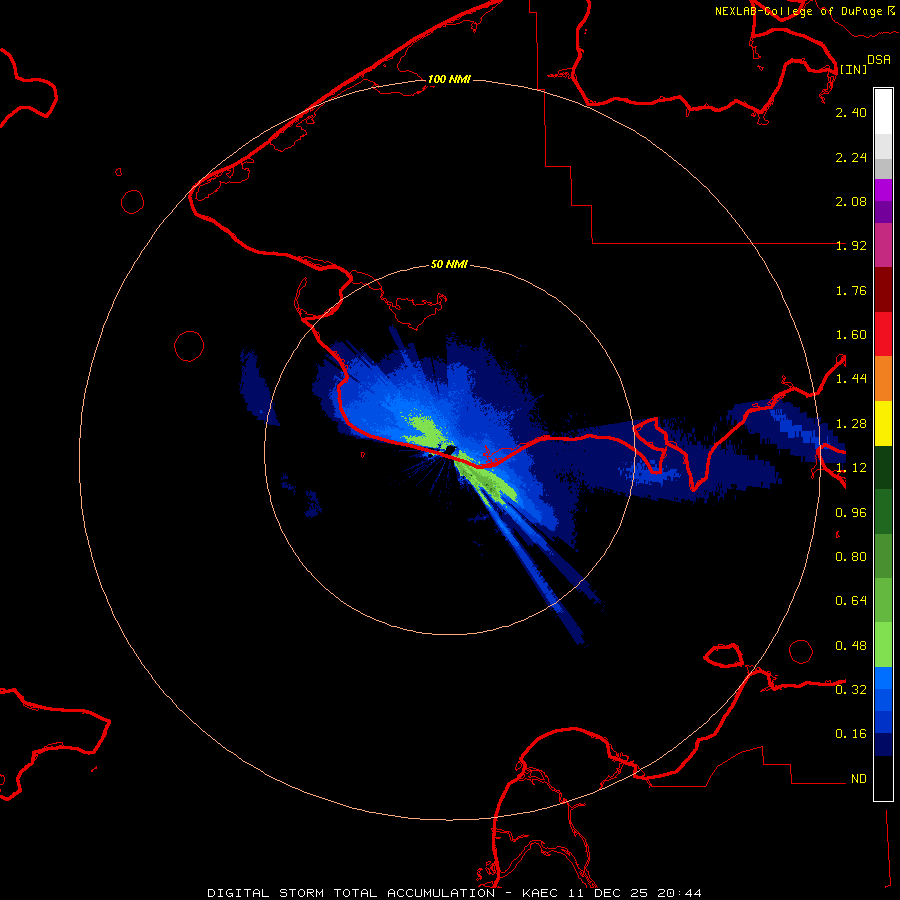Select the 1.28 scale label
Screen dimensions: 900x900
(851, 424)
